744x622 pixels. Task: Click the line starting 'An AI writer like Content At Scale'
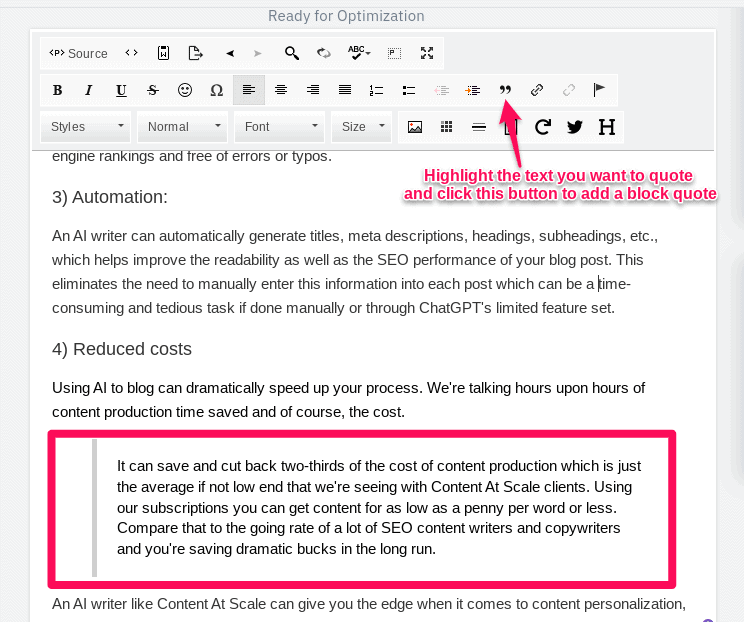[369, 604]
